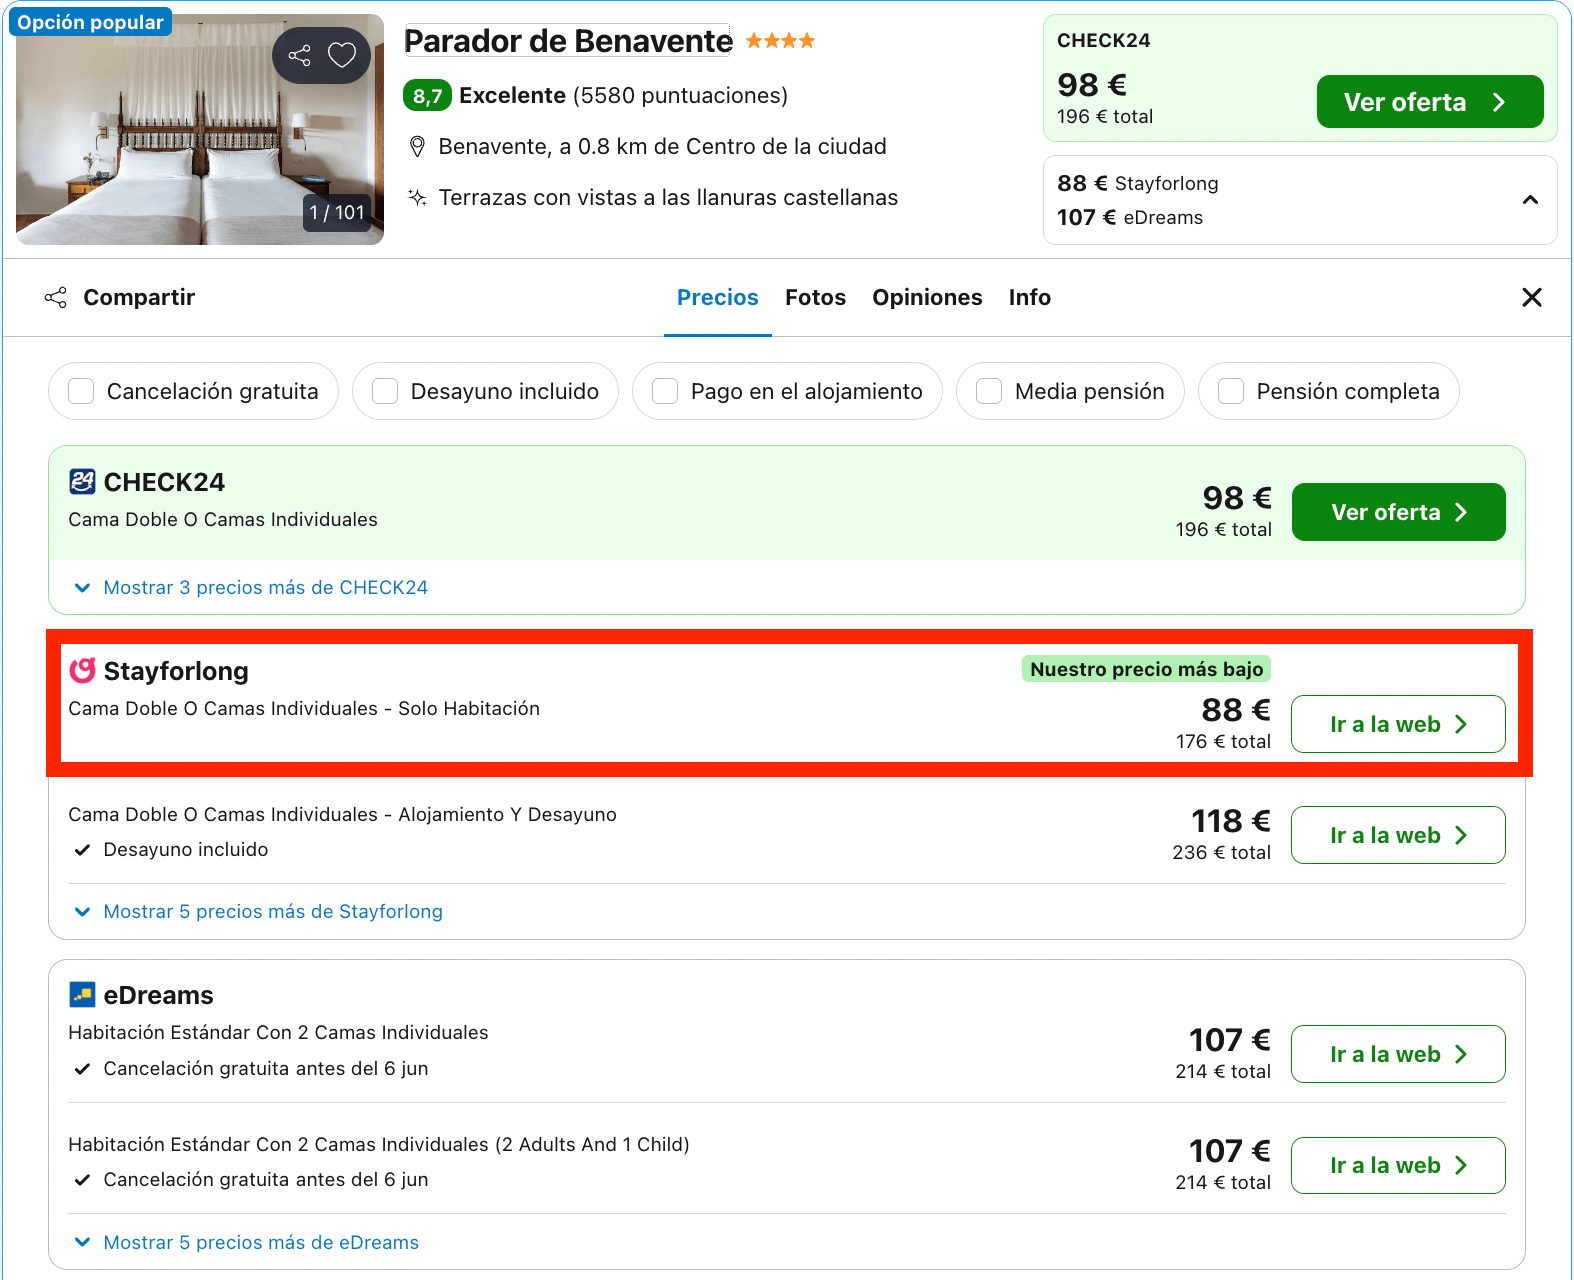Open the hotel room photo thumbnail
Screen dimensions: 1574x1280
199,129
